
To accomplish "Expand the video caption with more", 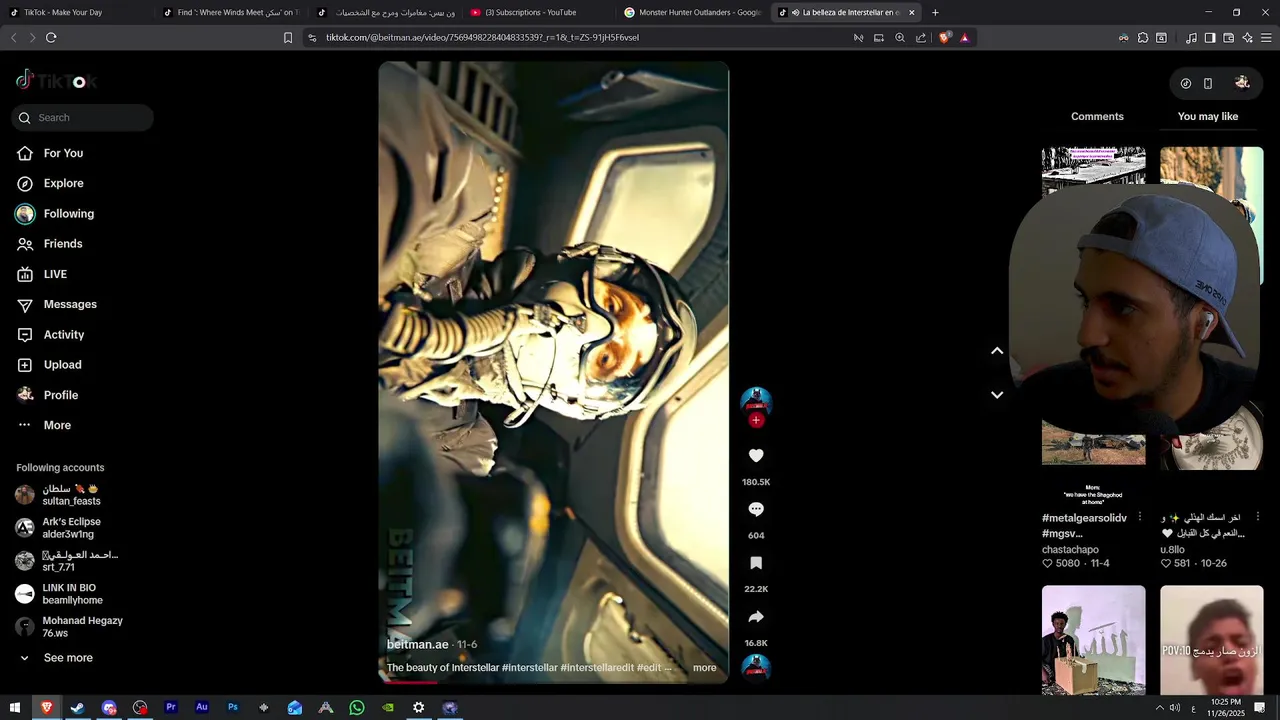I will [x=704, y=668].
